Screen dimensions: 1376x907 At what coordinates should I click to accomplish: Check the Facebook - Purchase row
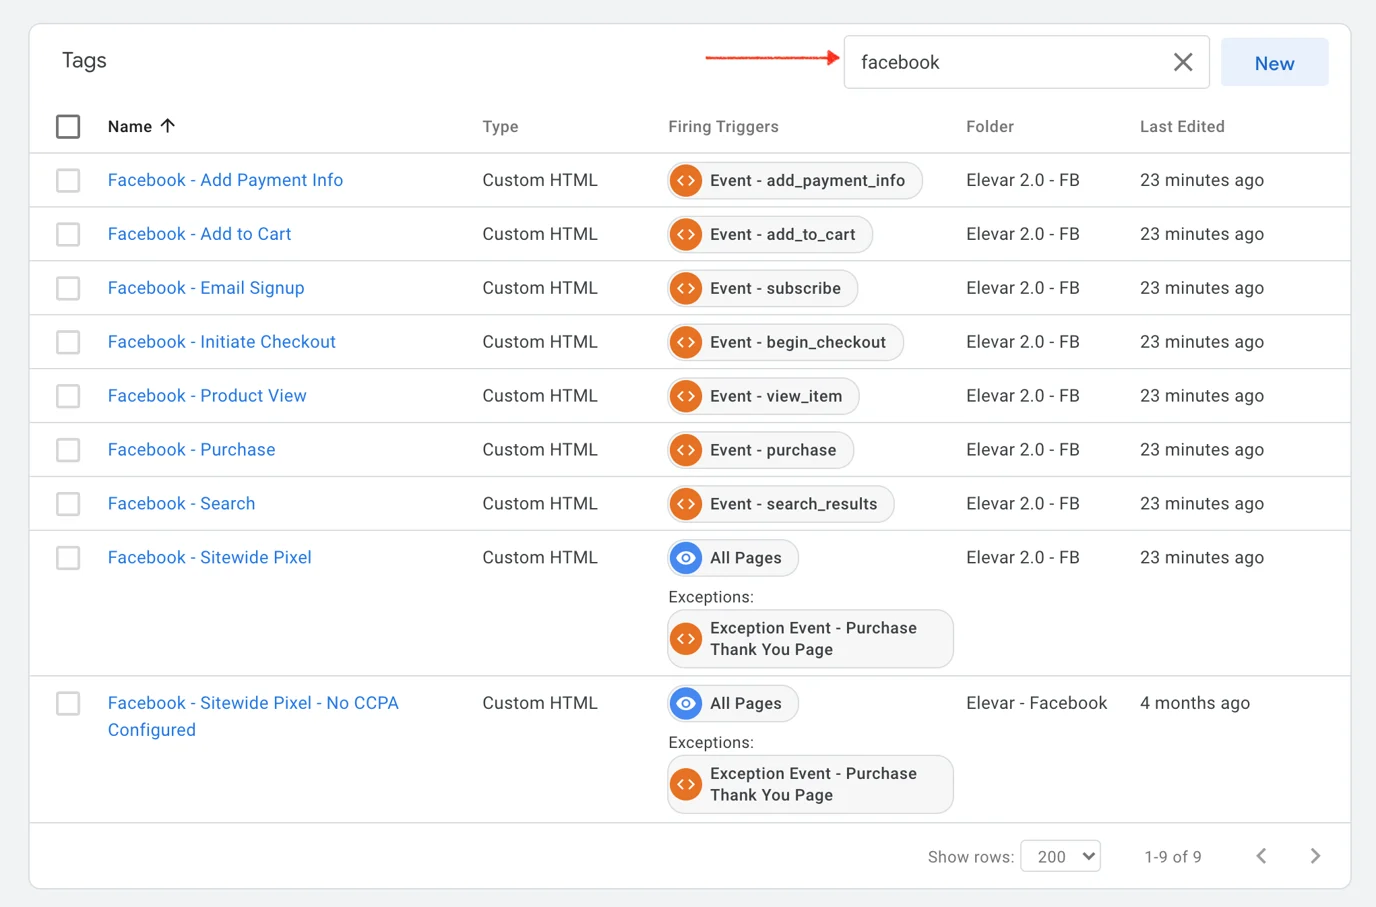click(x=68, y=450)
